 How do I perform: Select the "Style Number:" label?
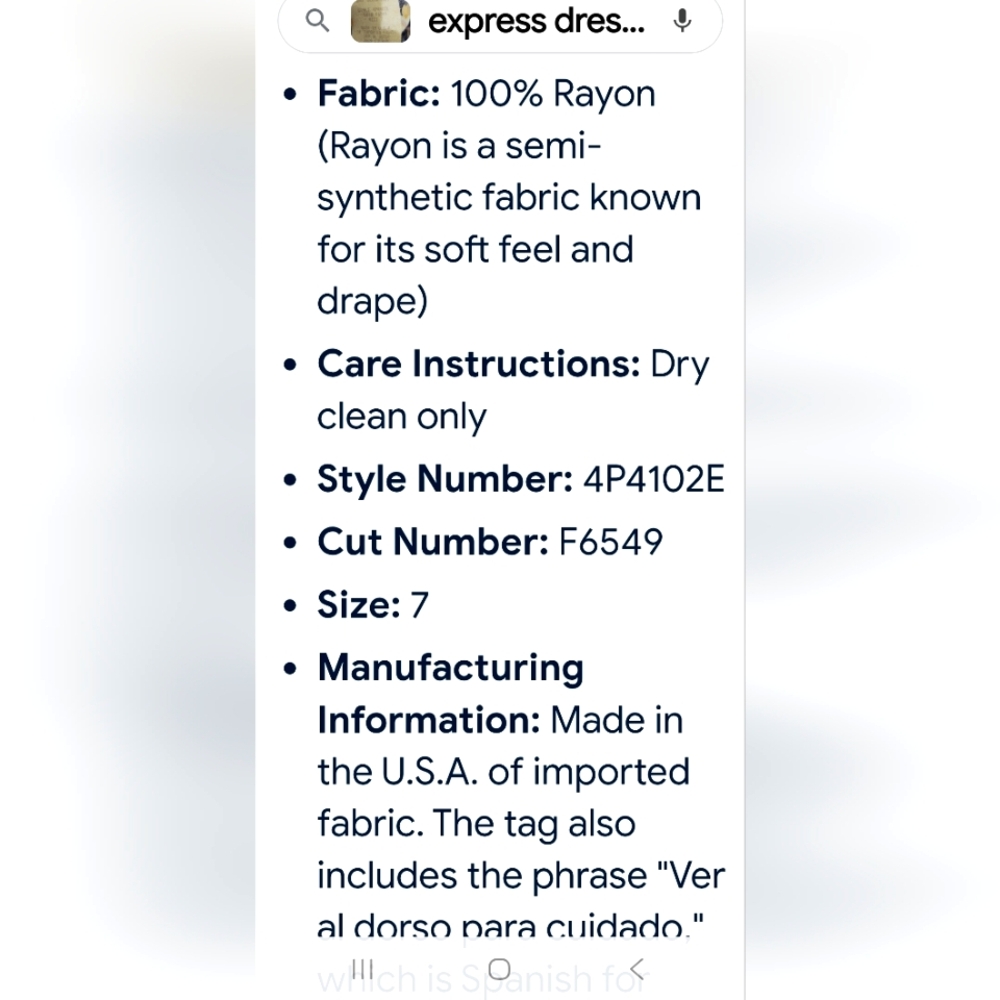(445, 479)
